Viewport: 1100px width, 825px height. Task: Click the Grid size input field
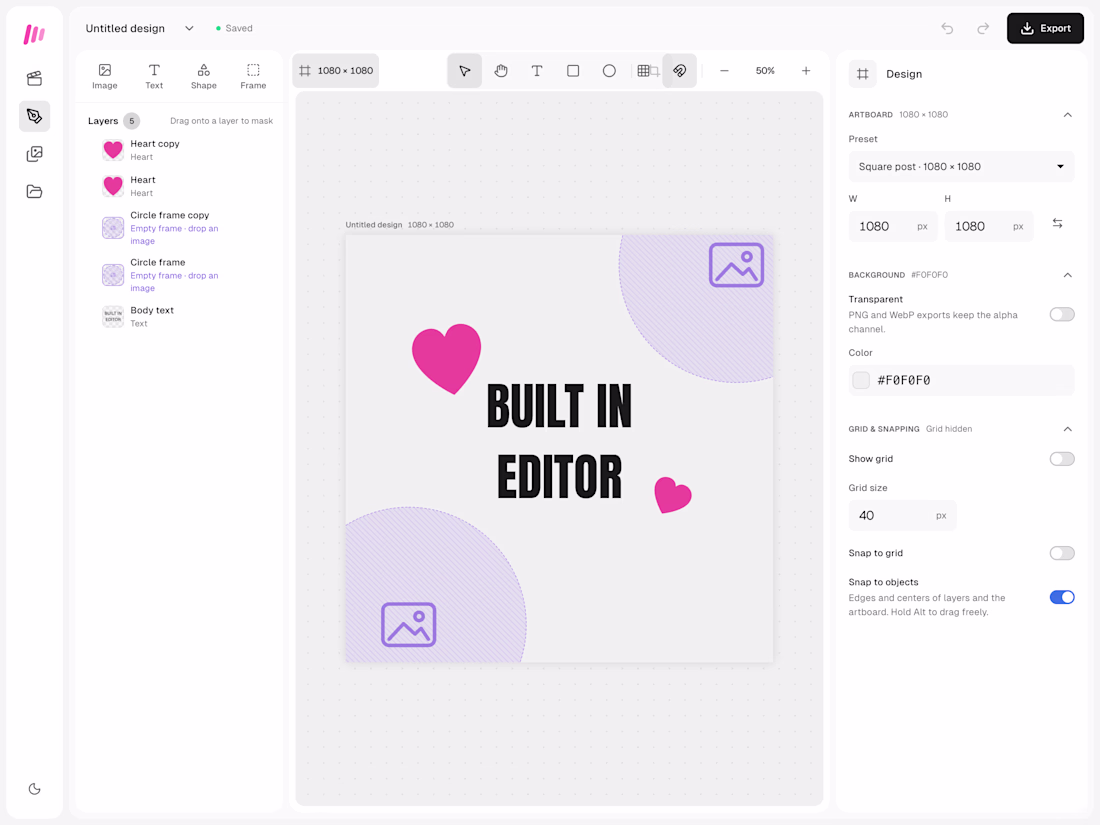902,516
